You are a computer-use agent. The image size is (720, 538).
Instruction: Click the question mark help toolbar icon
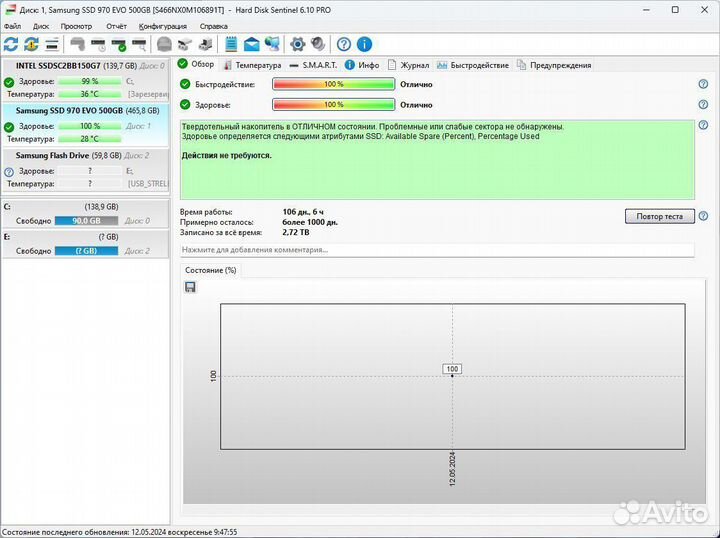tap(343, 44)
